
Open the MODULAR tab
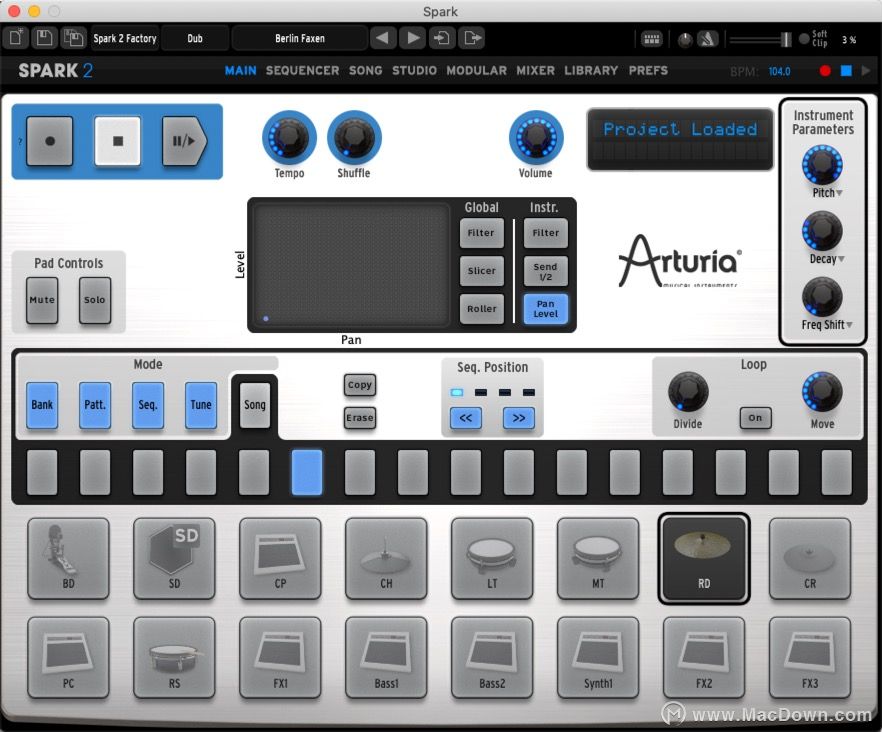pyautogui.click(x=476, y=70)
